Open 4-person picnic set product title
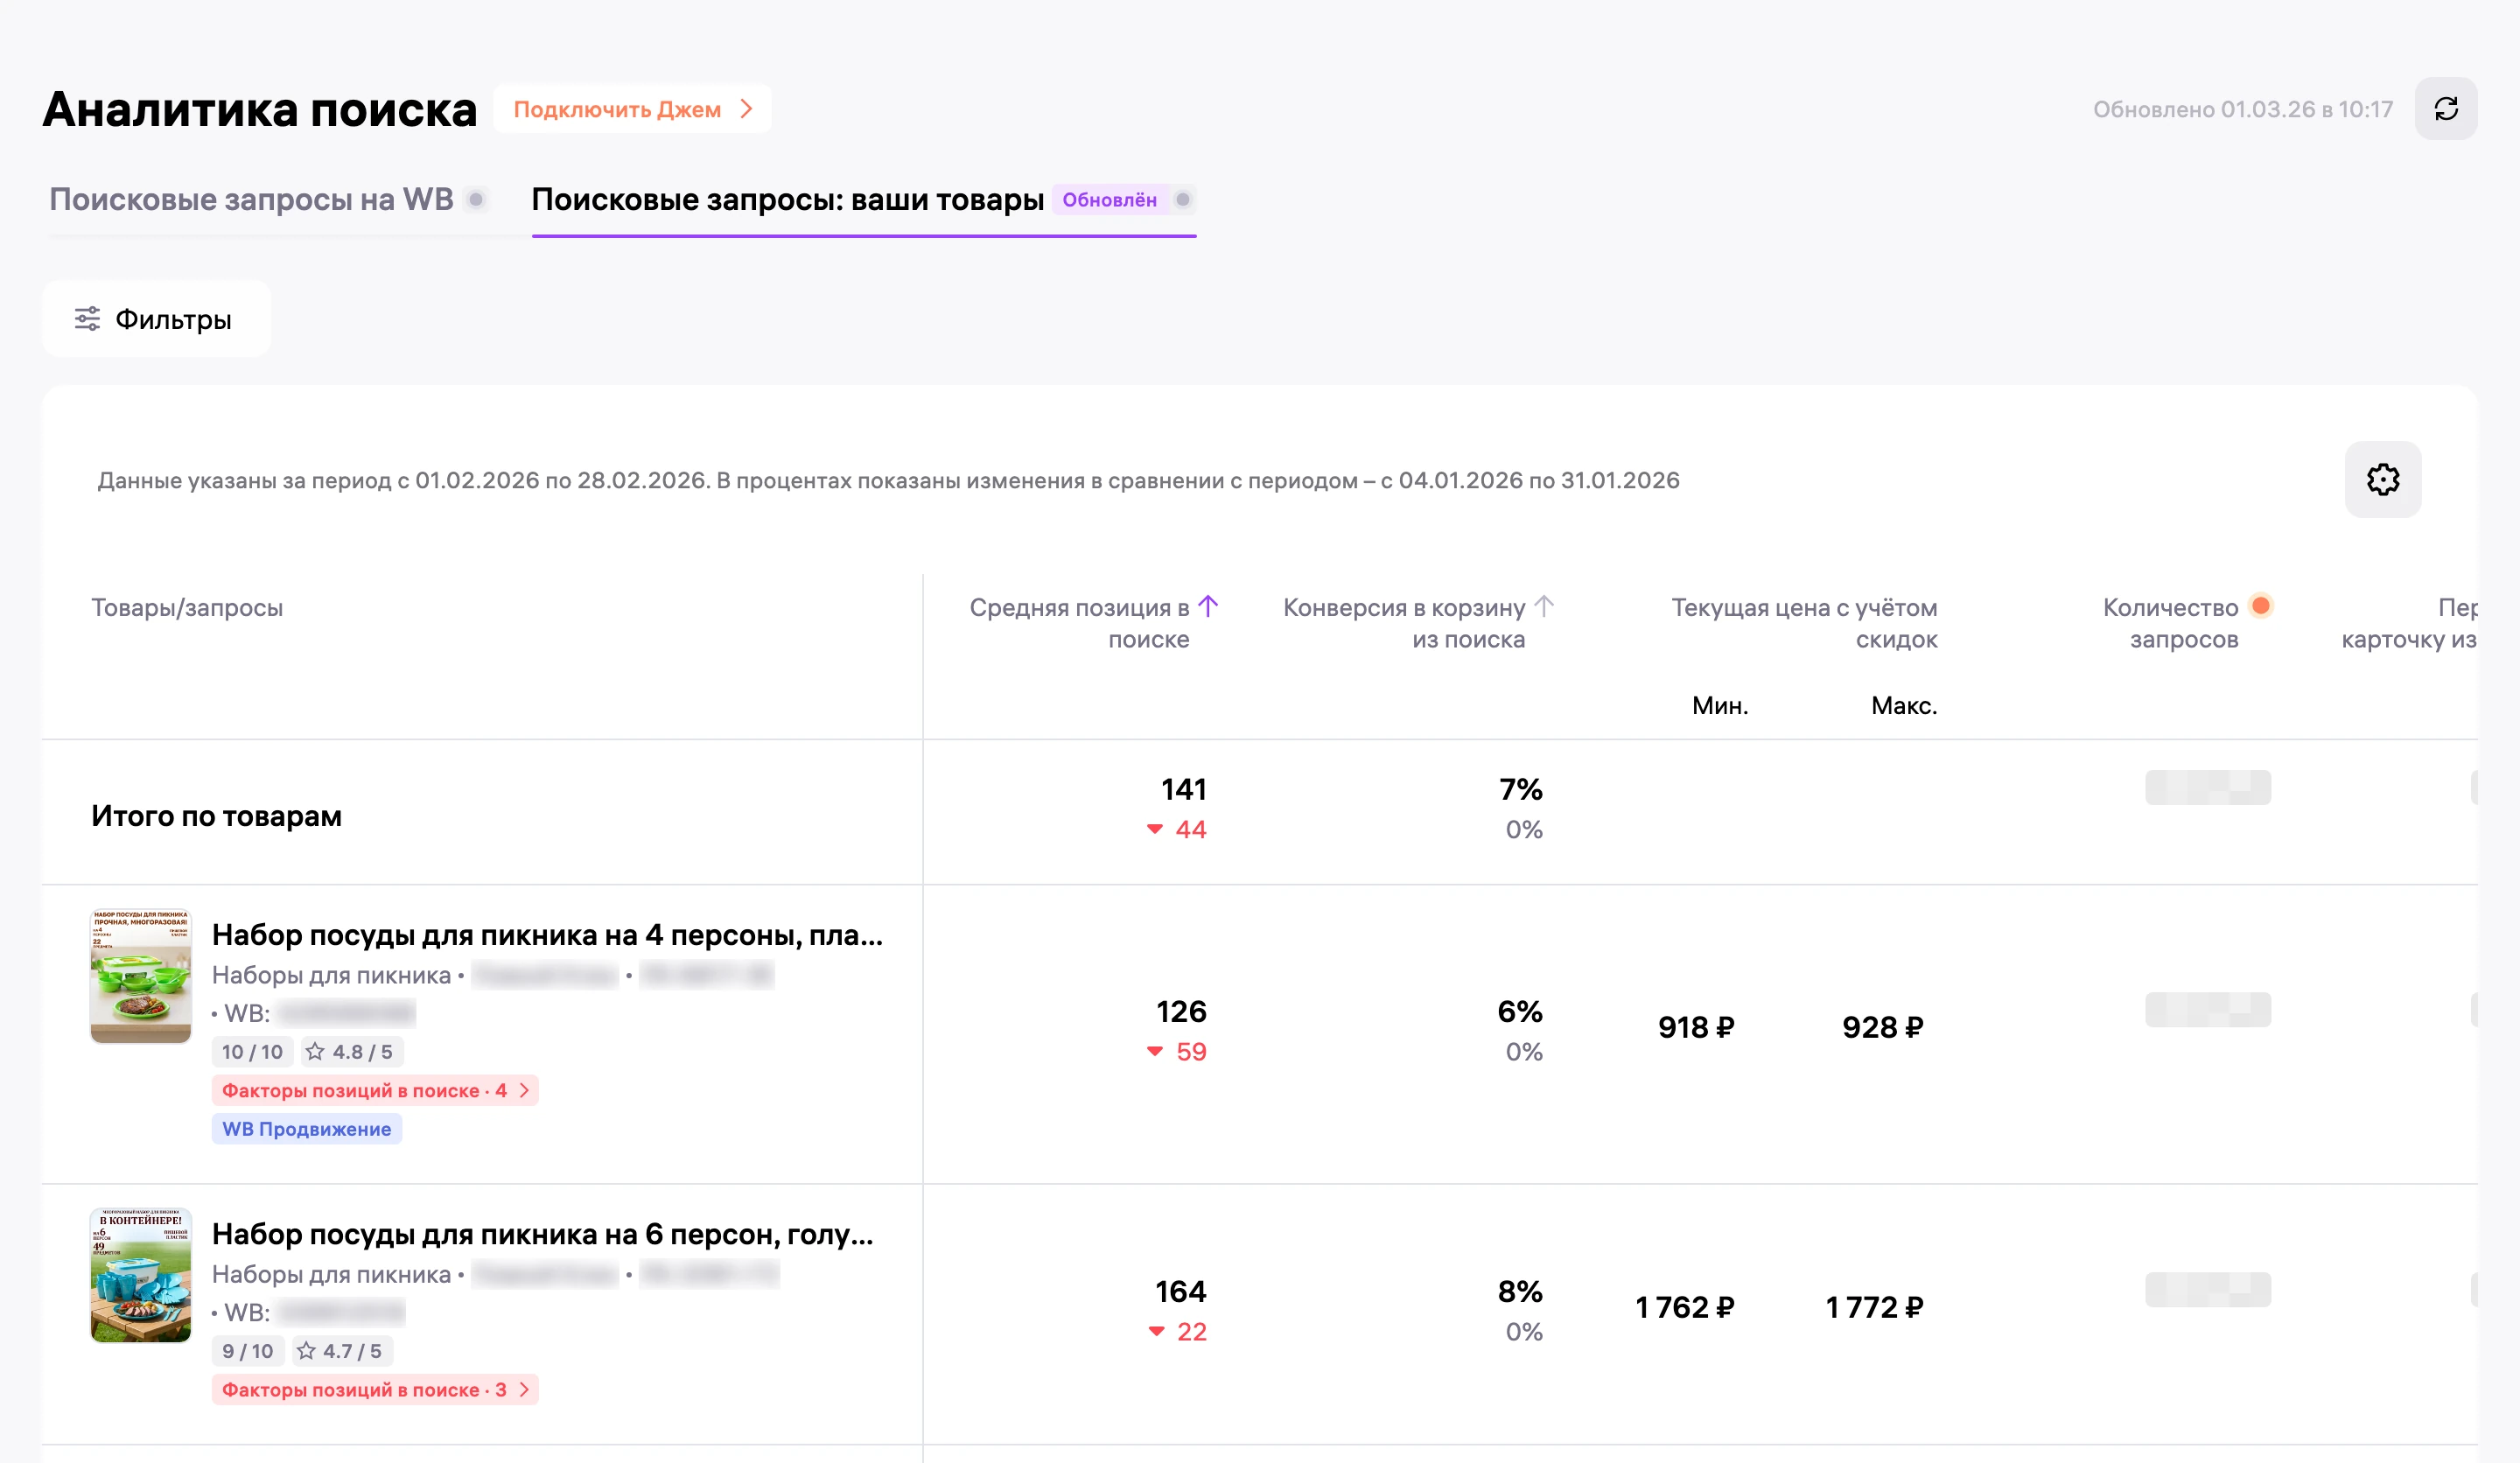Image resolution: width=2520 pixels, height=1463 pixels. click(547, 935)
